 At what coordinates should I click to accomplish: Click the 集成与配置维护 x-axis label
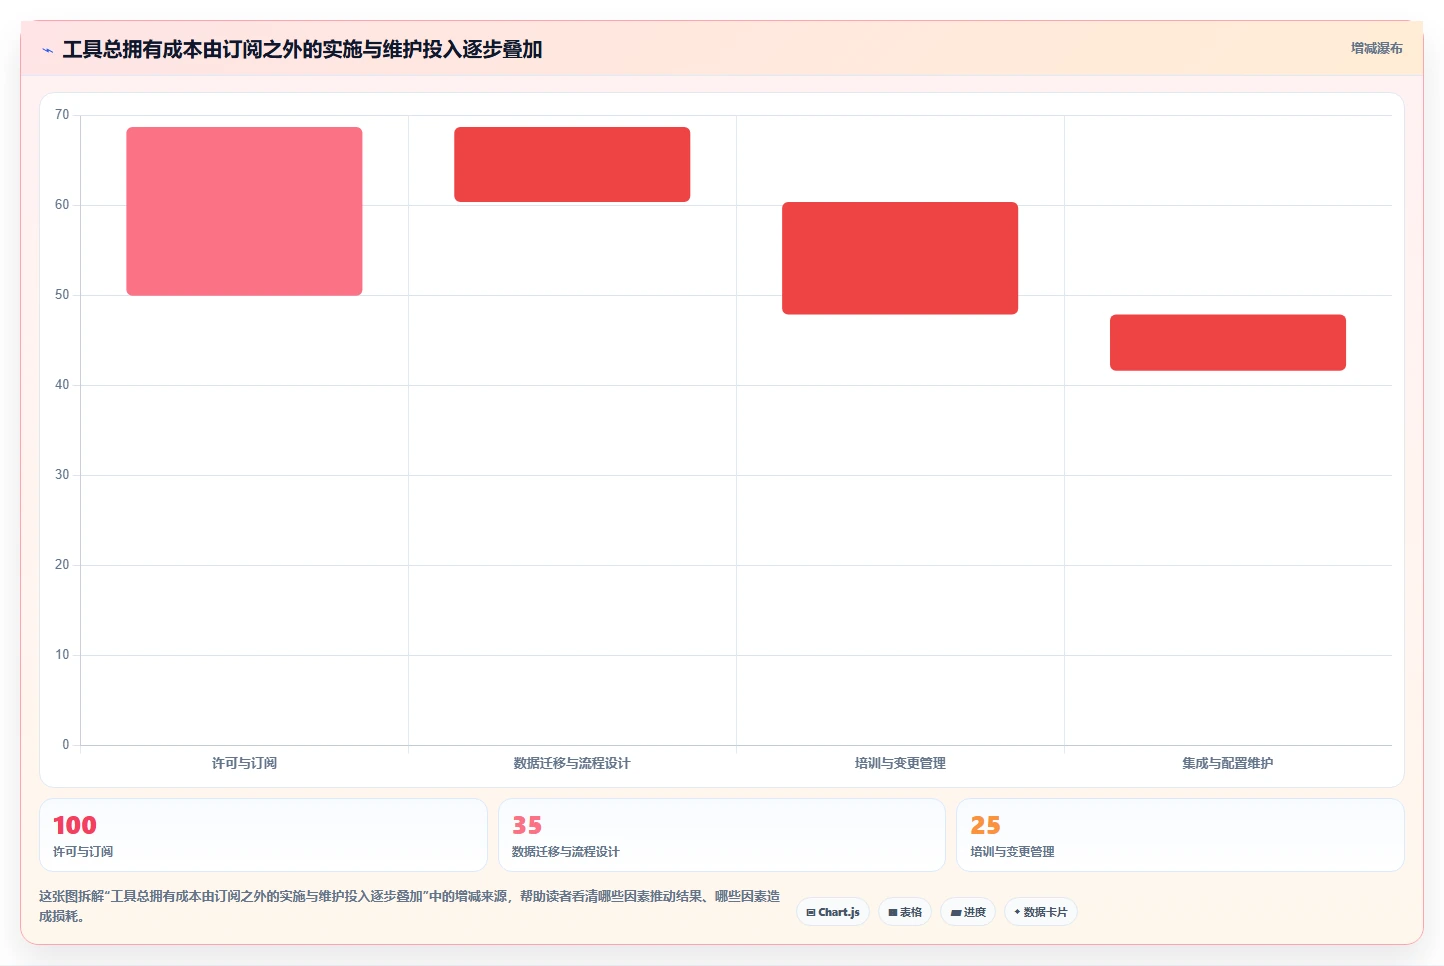click(1228, 763)
